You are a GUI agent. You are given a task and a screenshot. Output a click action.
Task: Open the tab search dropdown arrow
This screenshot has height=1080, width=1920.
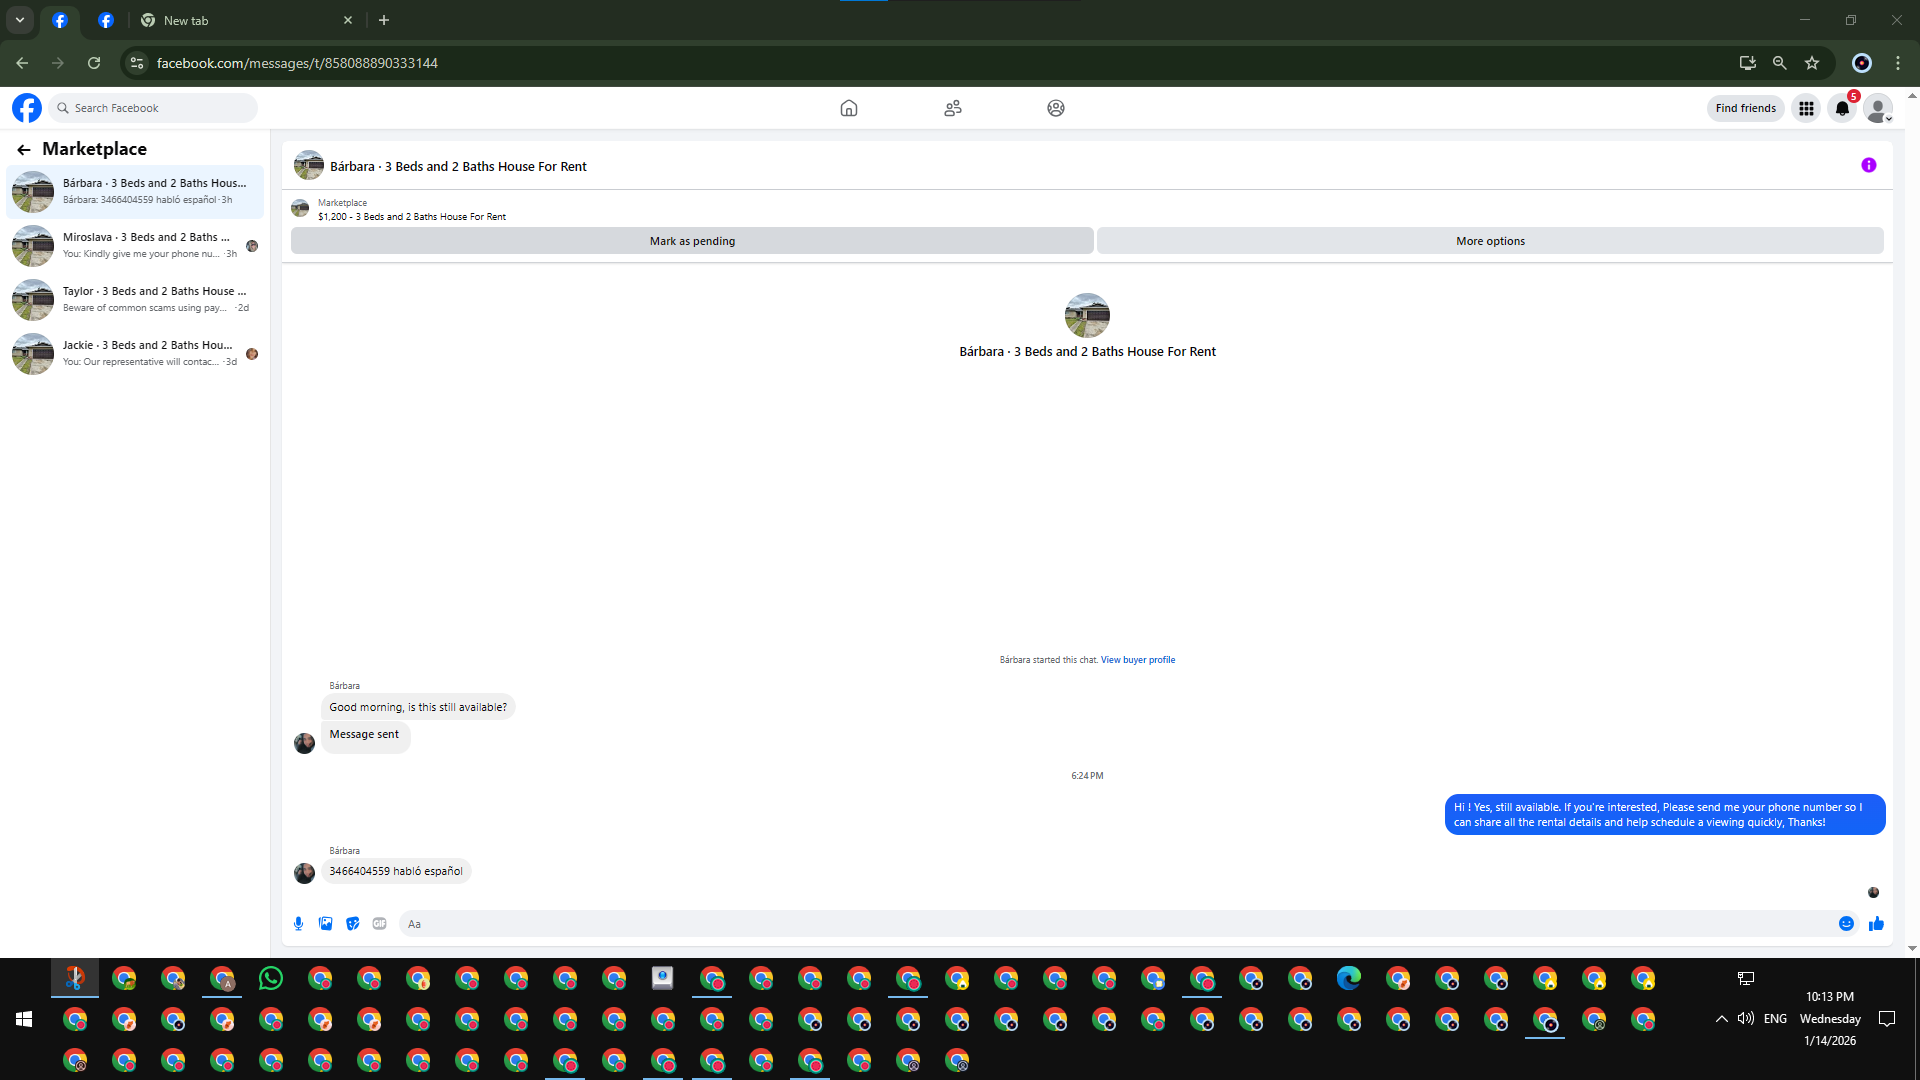point(19,20)
